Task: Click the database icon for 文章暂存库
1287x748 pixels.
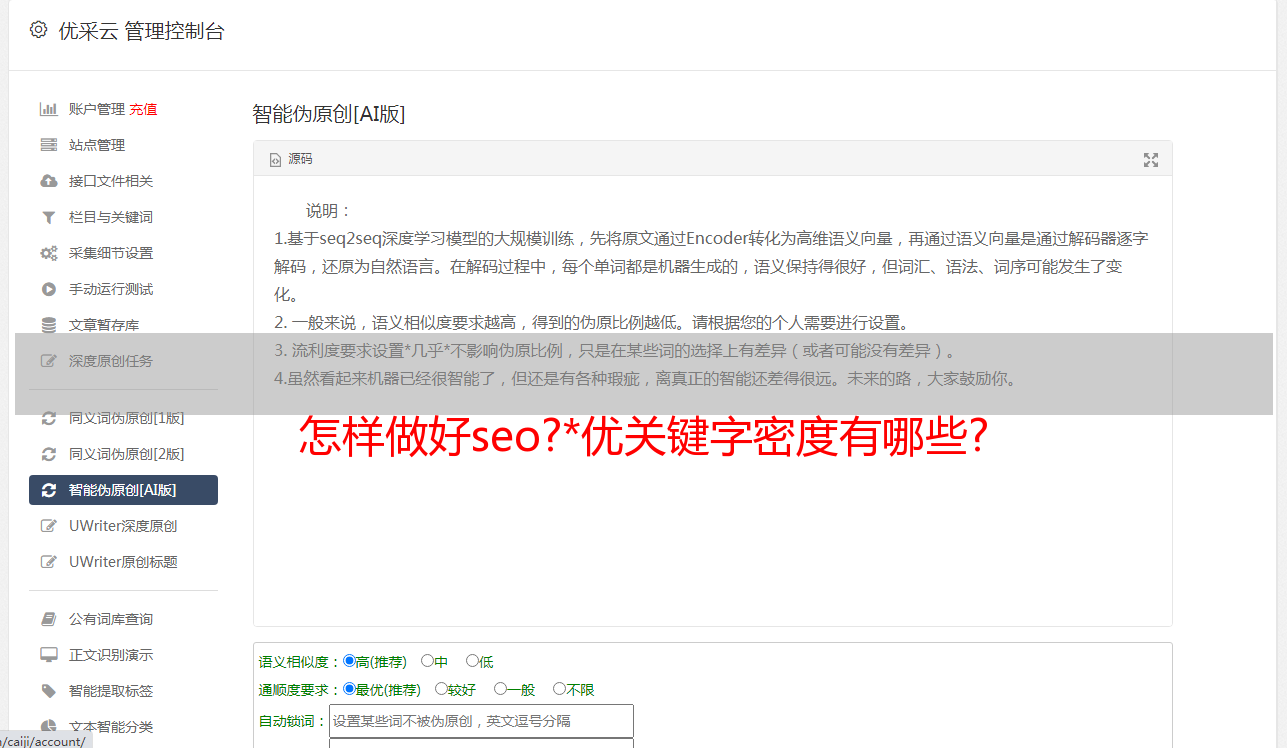Action: pyautogui.click(x=48, y=325)
